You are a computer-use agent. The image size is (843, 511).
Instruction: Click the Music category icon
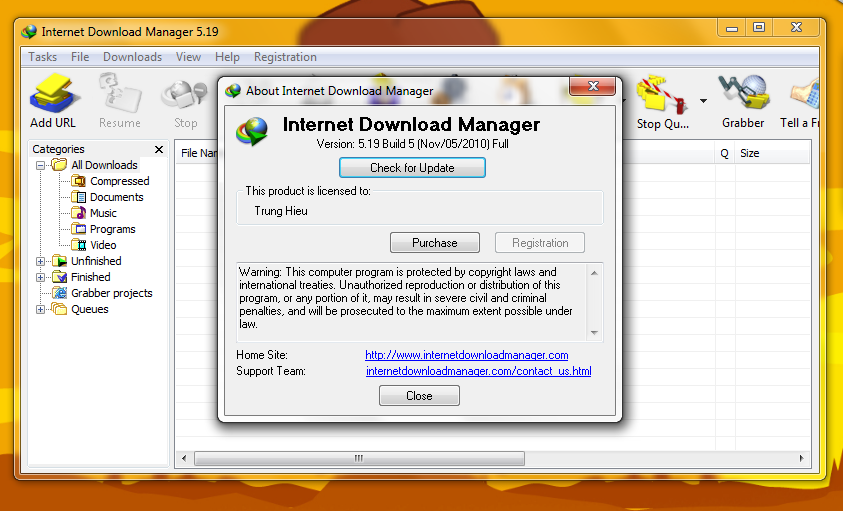point(78,213)
